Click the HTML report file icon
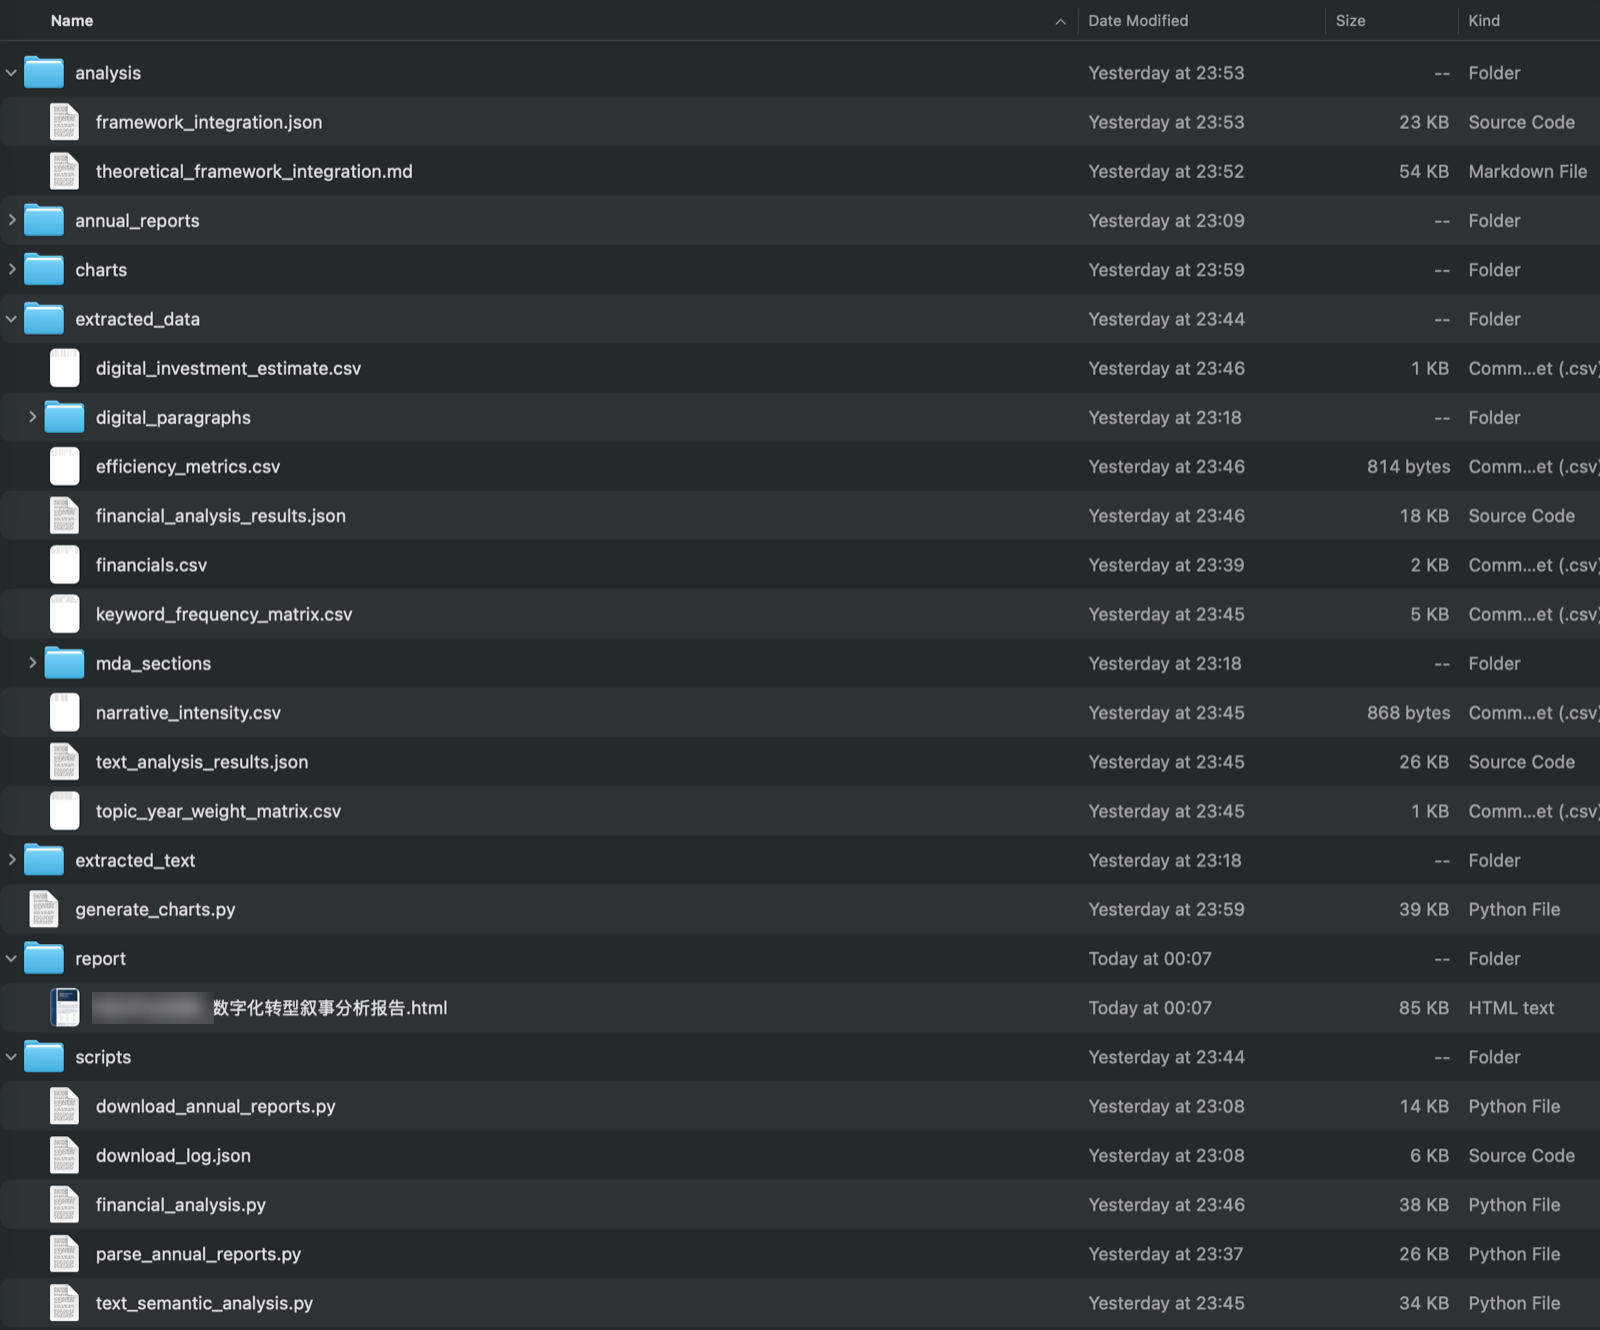Viewport: 1600px width, 1330px height. pyautogui.click(x=65, y=1008)
